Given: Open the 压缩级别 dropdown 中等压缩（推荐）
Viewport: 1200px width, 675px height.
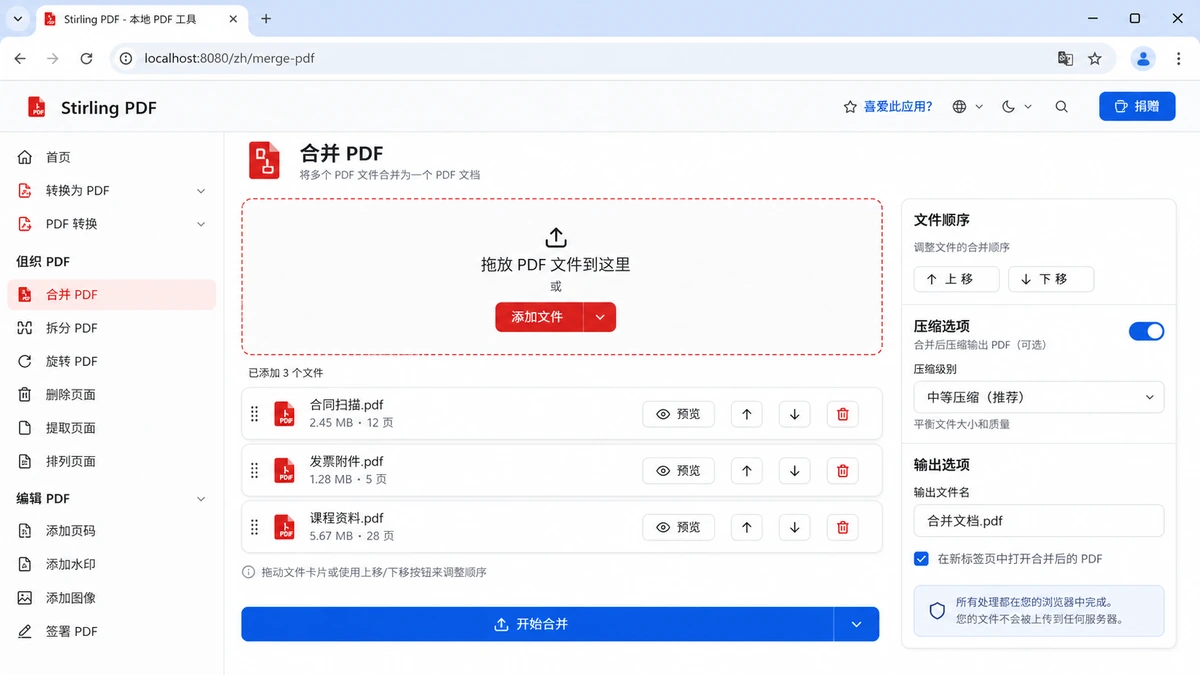Looking at the screenshot, I should click(x=1039, y=397).
